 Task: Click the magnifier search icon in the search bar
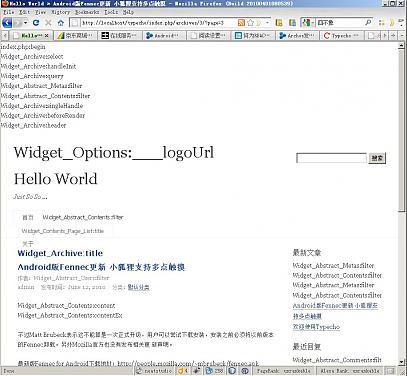[368, 23]
